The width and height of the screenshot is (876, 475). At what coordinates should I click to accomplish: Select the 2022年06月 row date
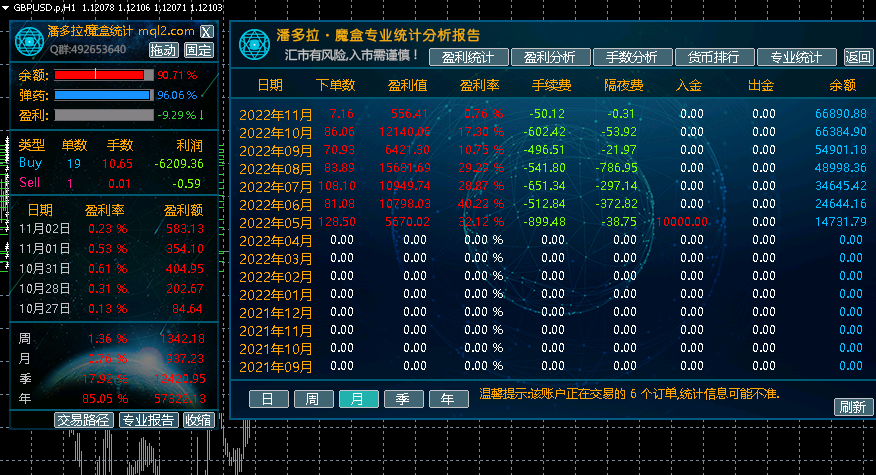coord(275,205)
